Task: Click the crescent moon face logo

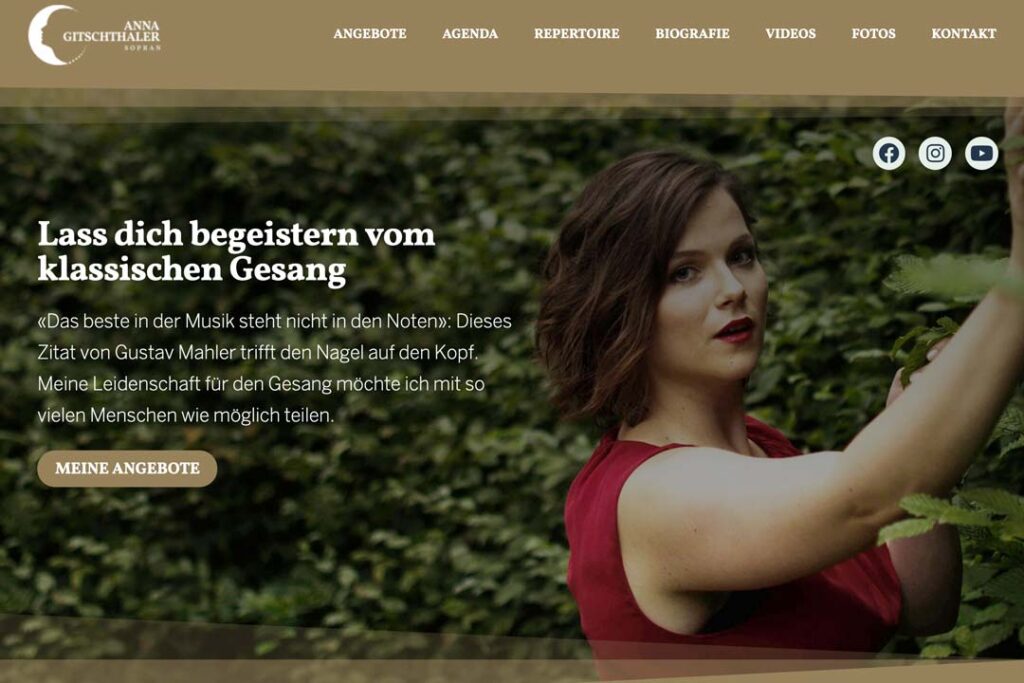Action: pyautogui.click(x=52, y=35)
